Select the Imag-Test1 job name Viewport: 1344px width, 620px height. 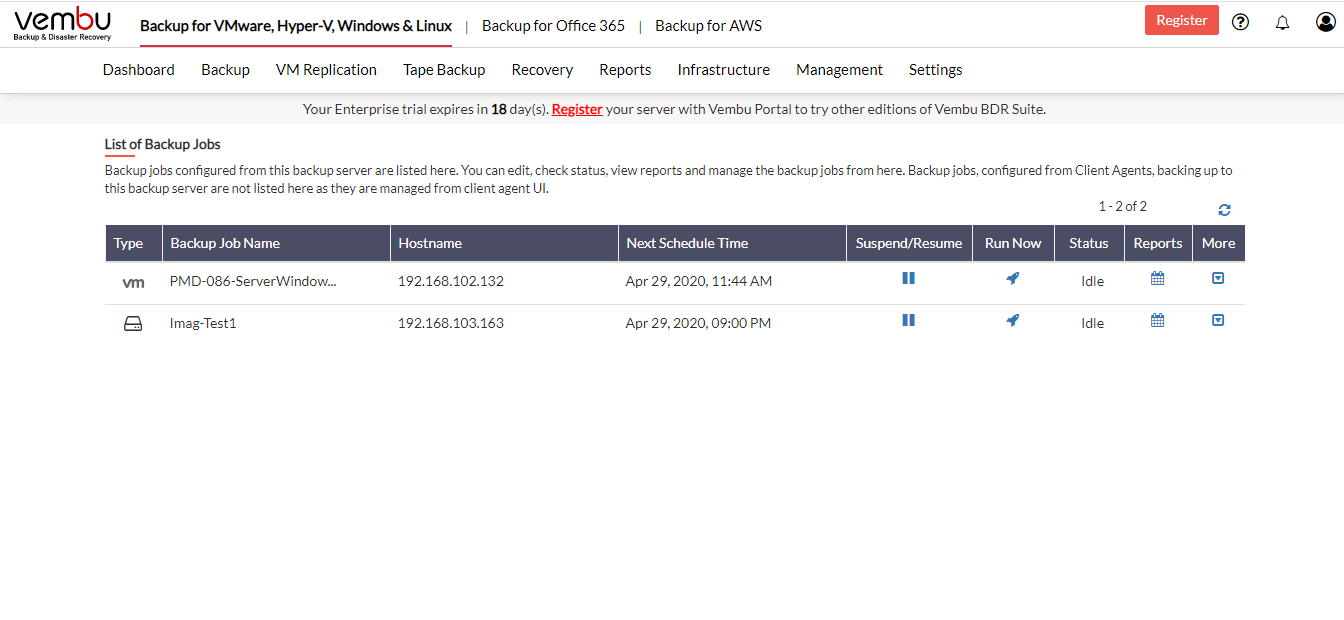point(203,324)
